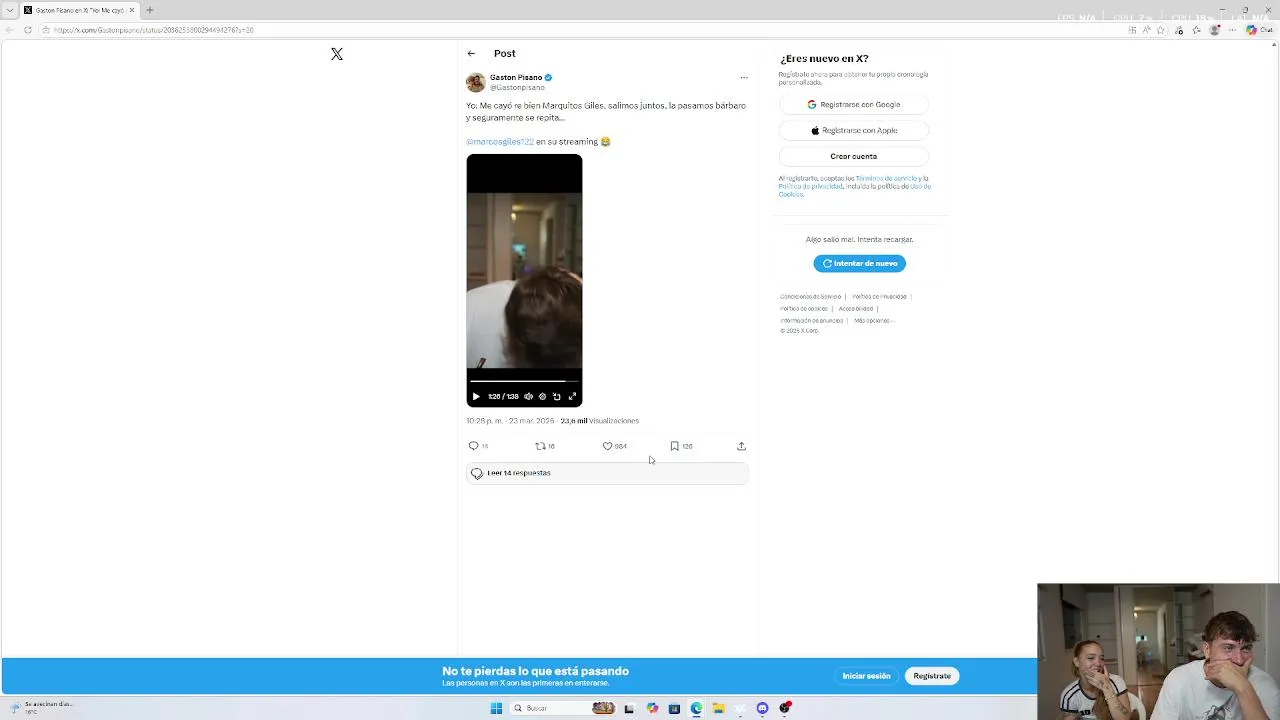Seek on the video progress bar

click(524, 381)
